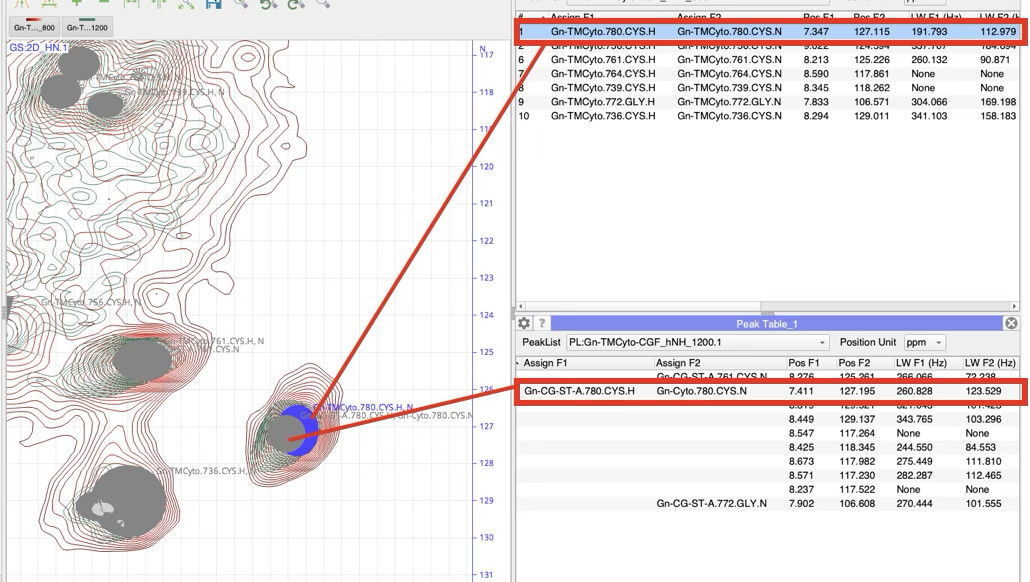The image size is (1030, 582).
Task: Select row 8 Gn-TMCyto.739.CYS.H
Action: tap(769, 87)
